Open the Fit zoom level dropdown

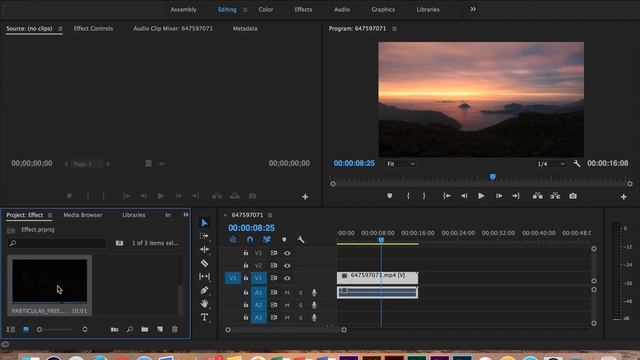pyautogui.click(x=401, y=164)
